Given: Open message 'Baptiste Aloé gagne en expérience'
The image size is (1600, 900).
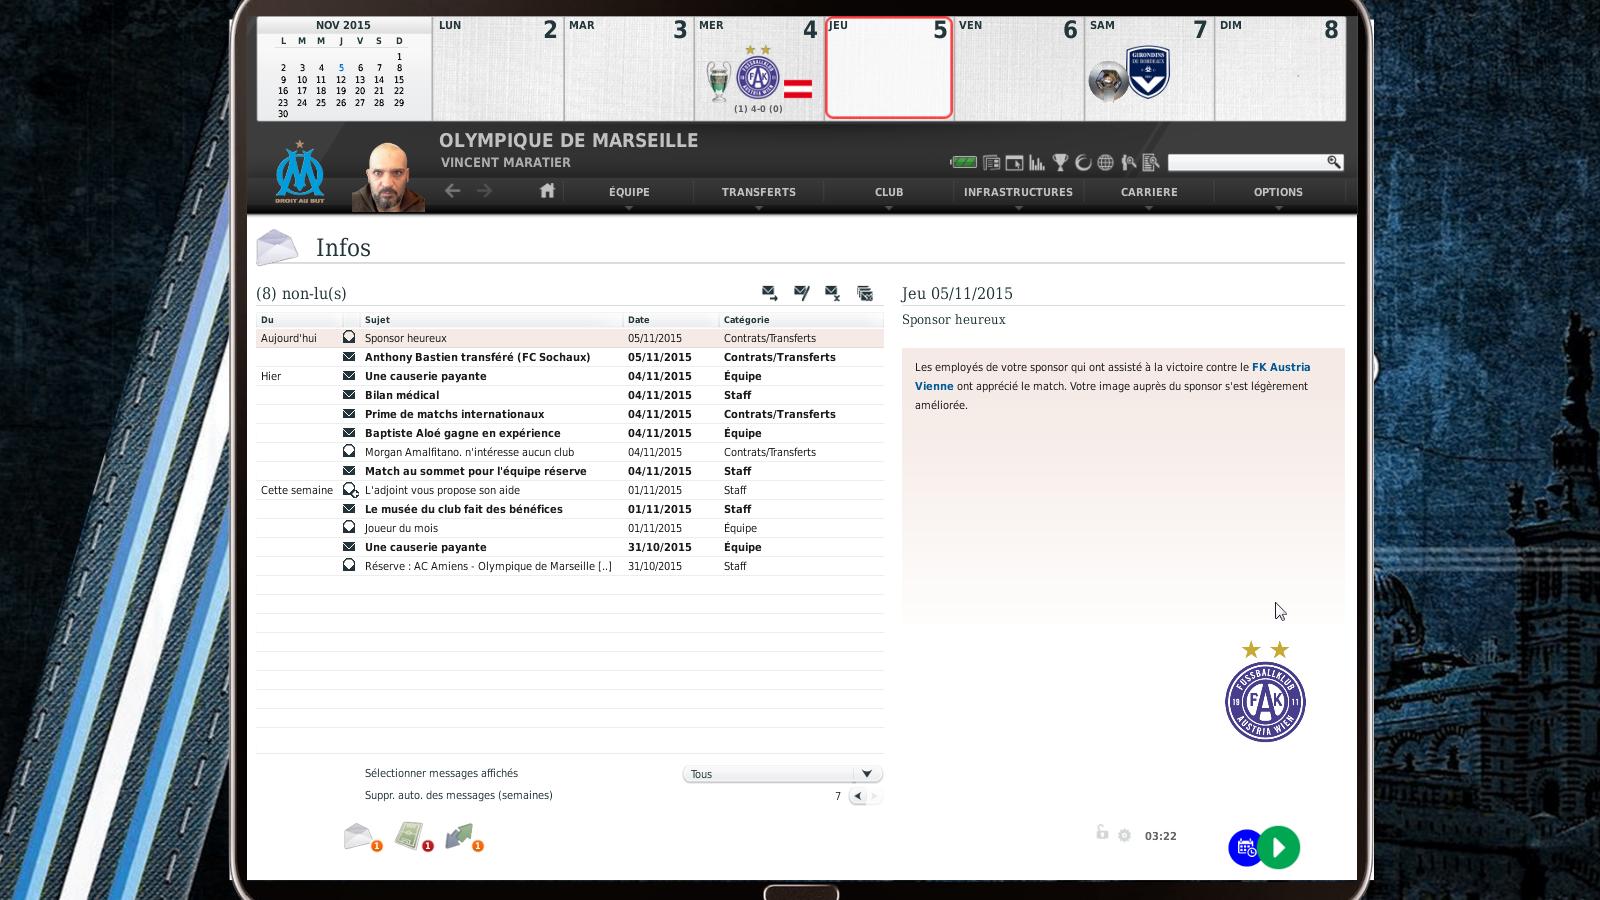Looking at the screenshot, I should tap(570, 433).
